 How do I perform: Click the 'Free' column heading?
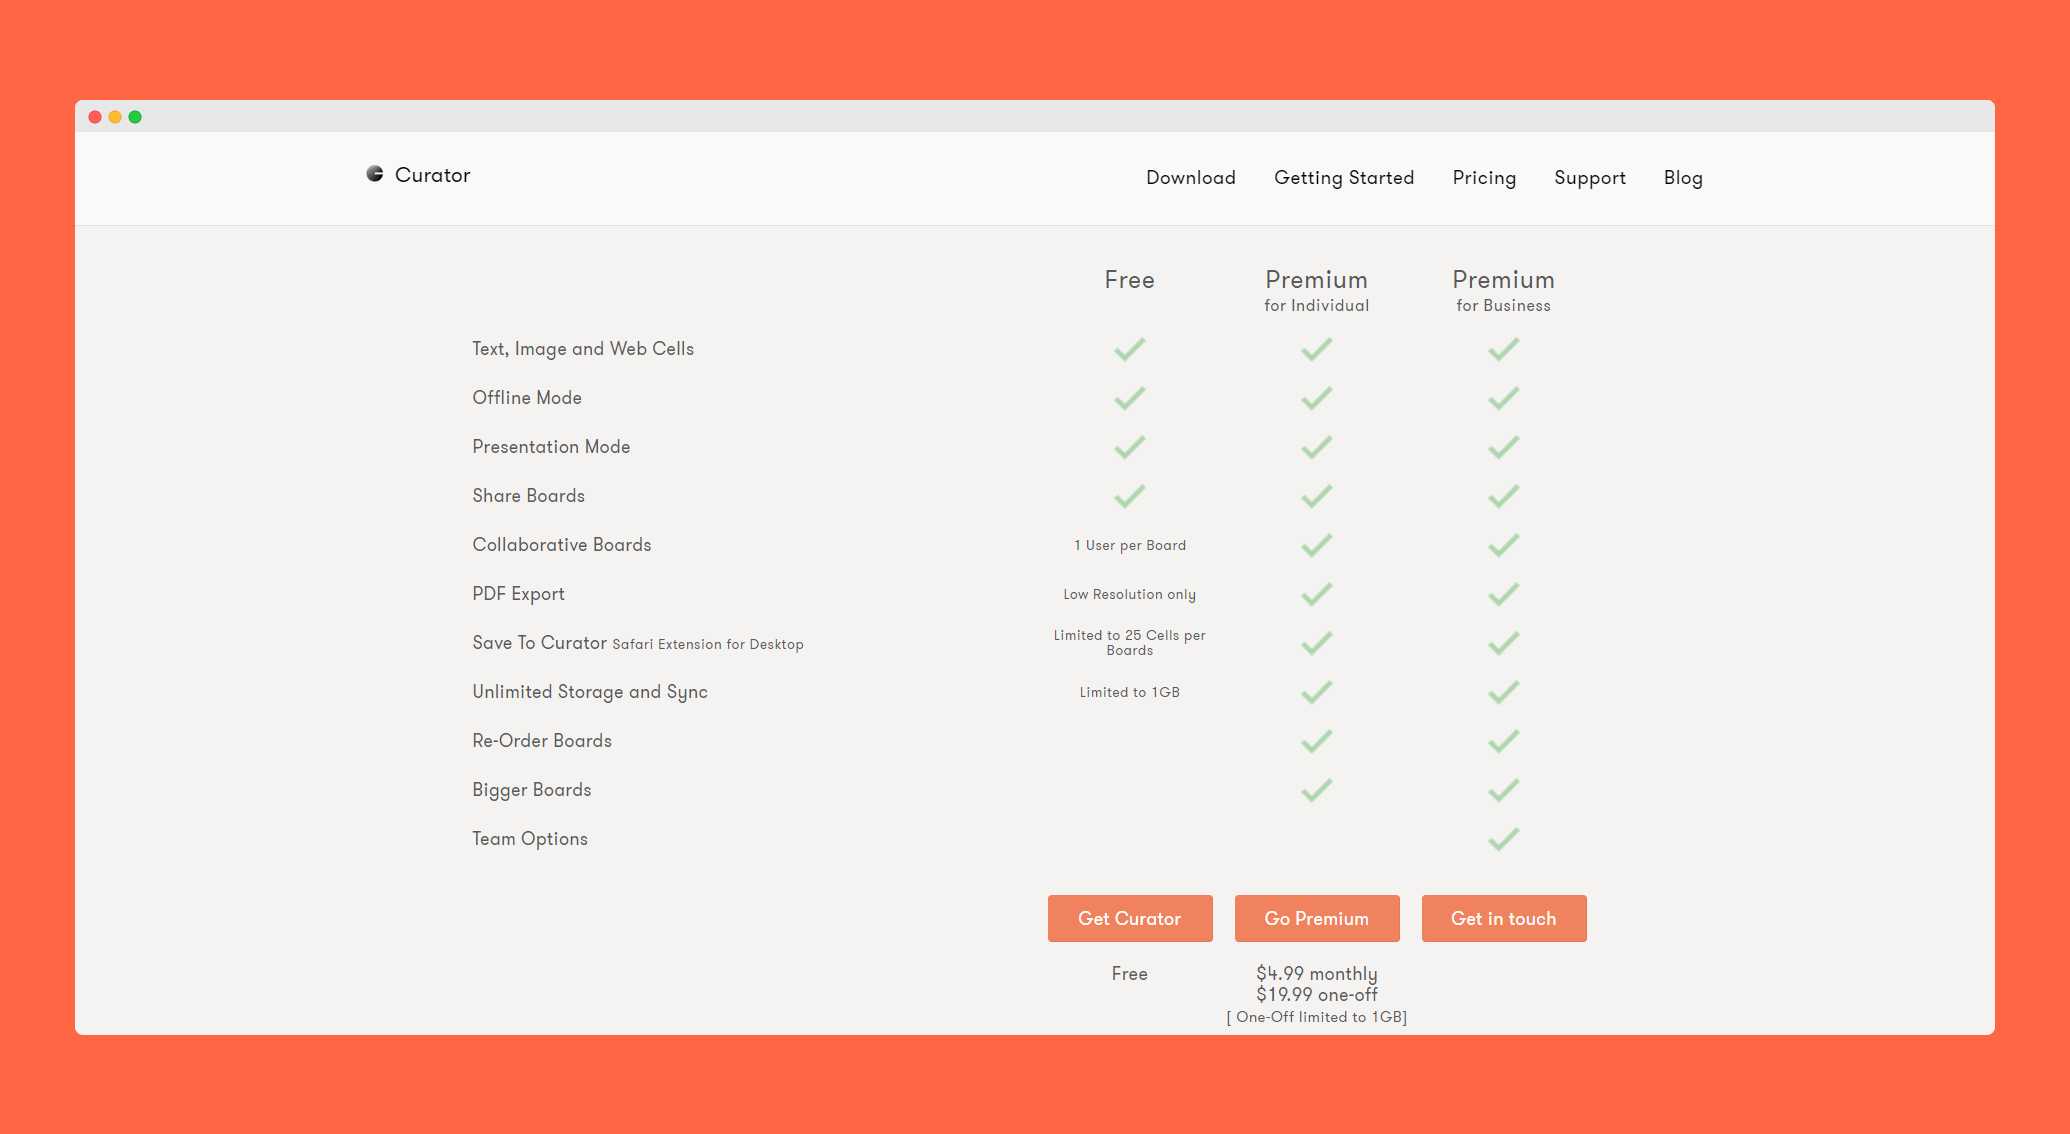point(1130,280)
